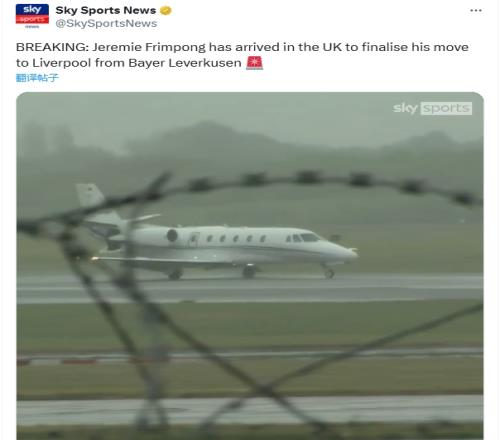This screenshot has width=500, height=440.
Task: Click the jet's tail fin in video
Action: tap(89, 196)
